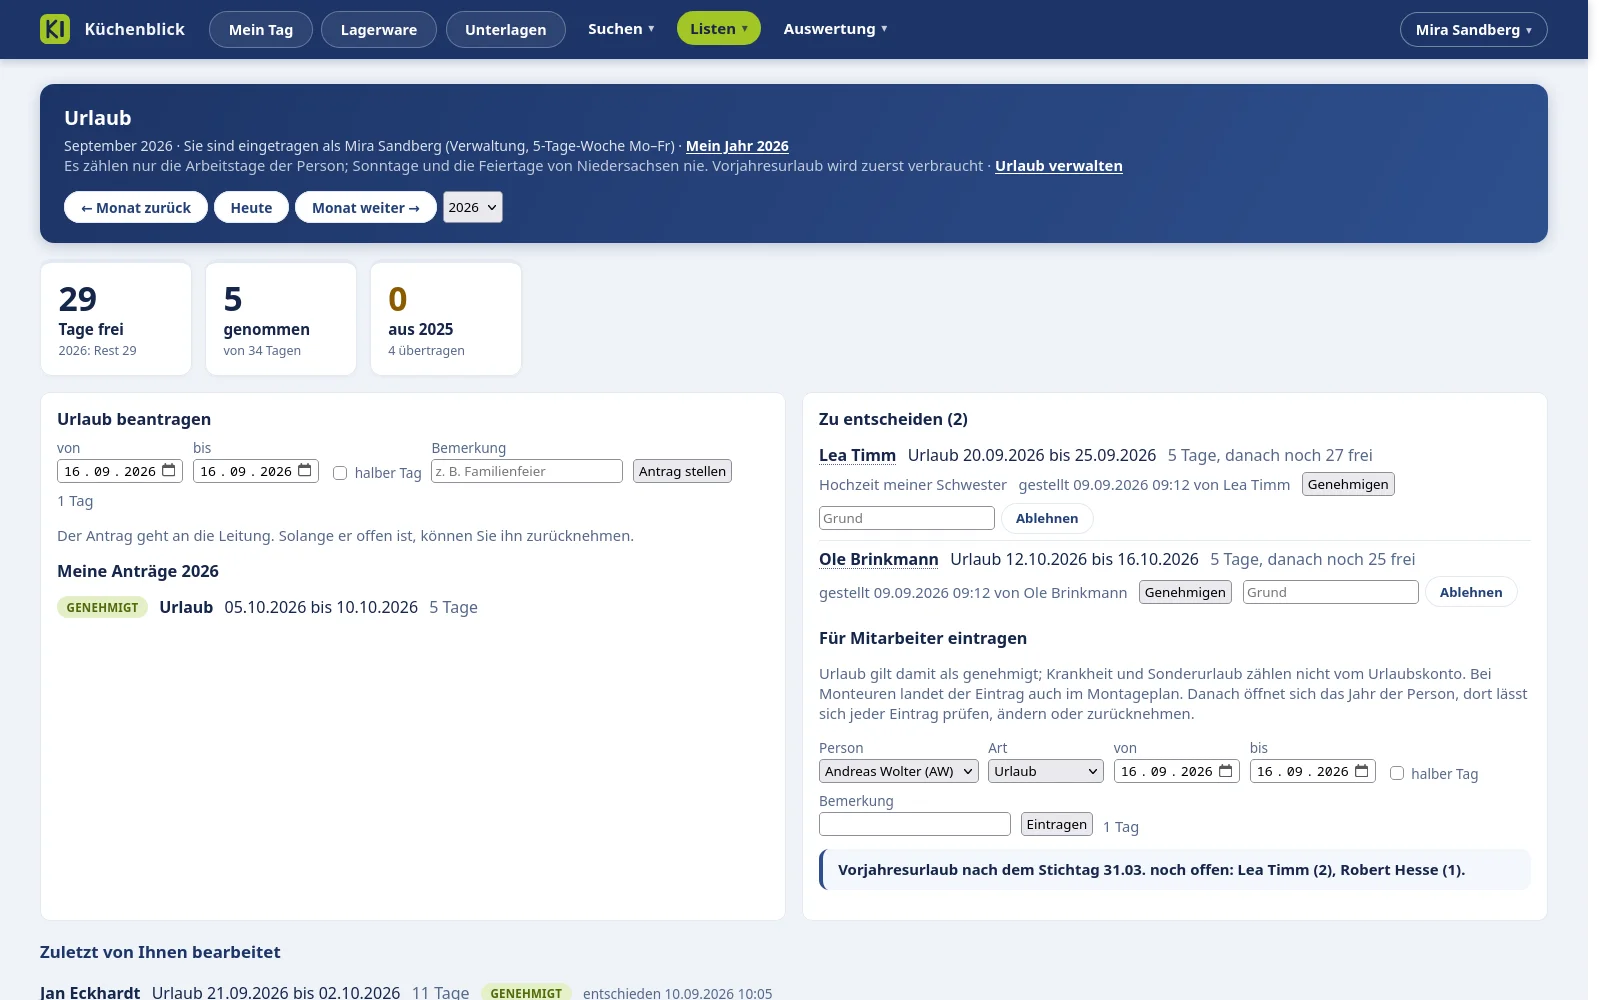Open the Person dropdown Andreas Wolter
Image resolution: width=1600 pixels, height=1000 pixels.
(x=899, y=771)
